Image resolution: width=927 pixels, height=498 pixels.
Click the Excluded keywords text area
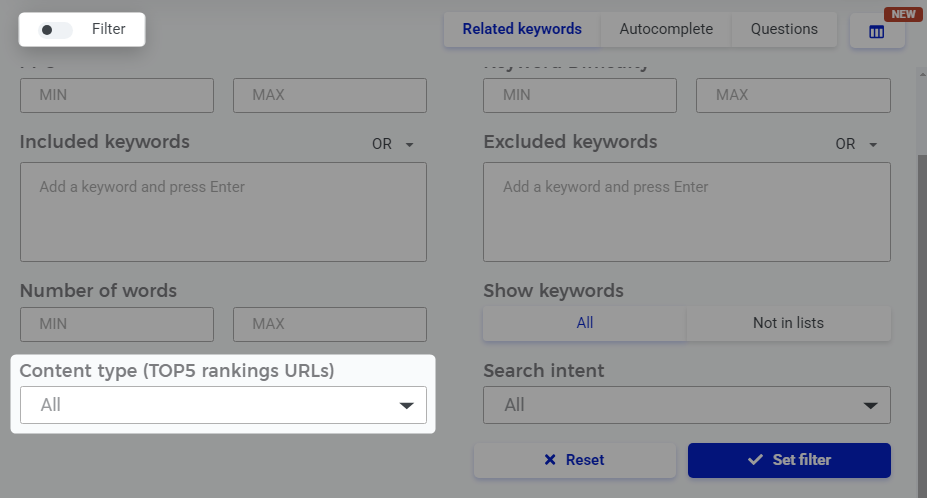[x=686, y=212]
